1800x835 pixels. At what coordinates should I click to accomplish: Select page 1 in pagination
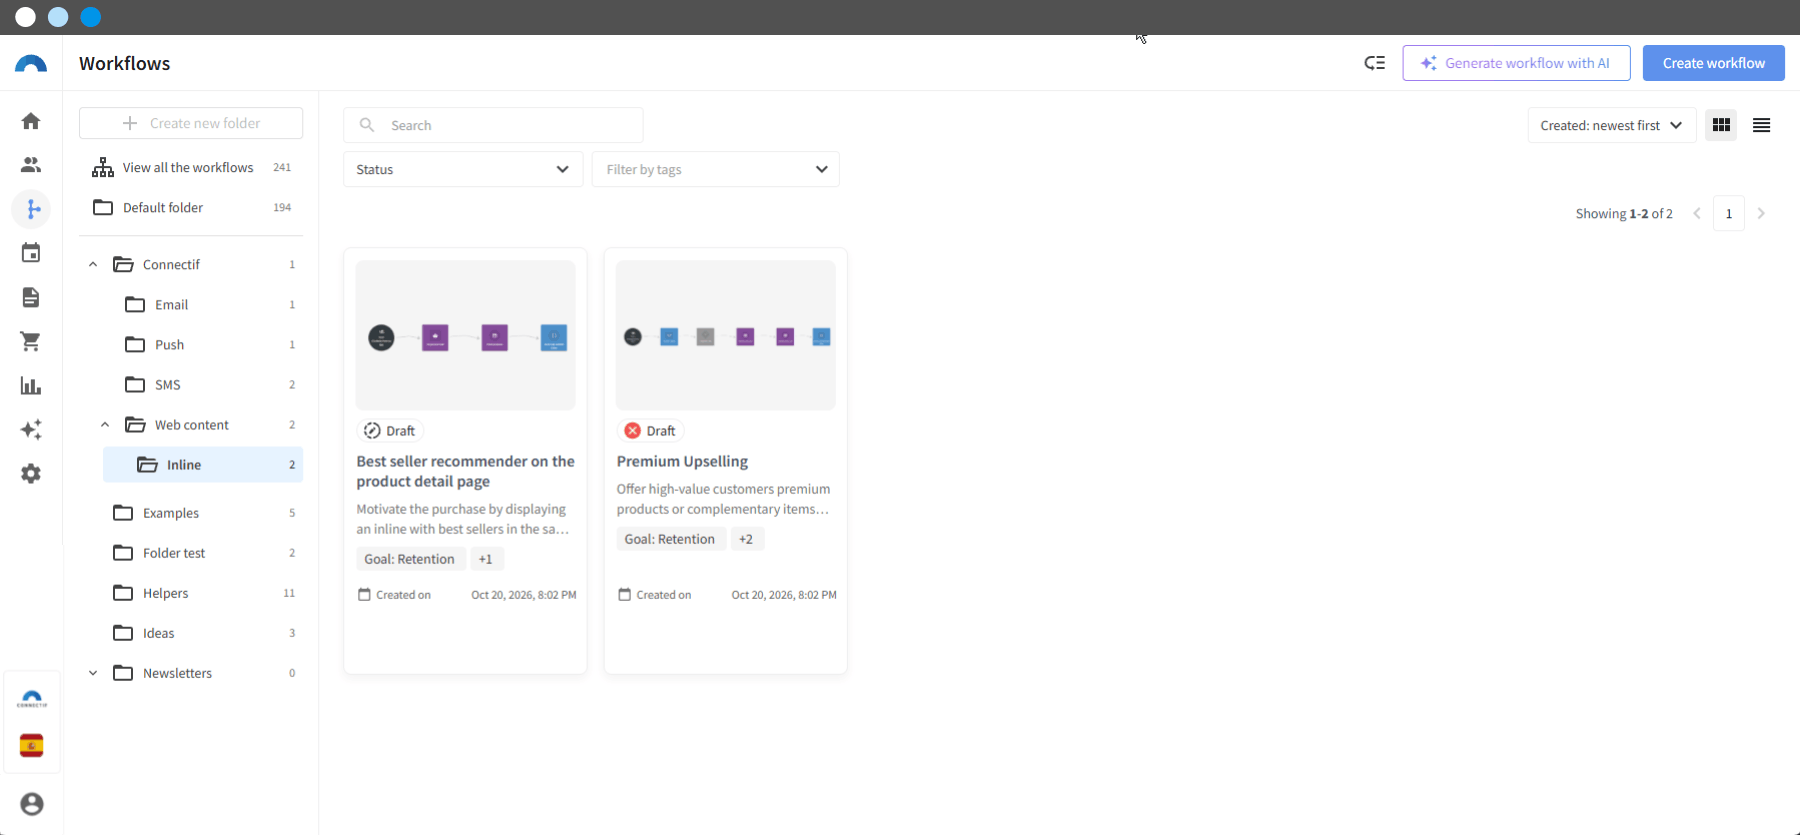tap(1729, 213)
